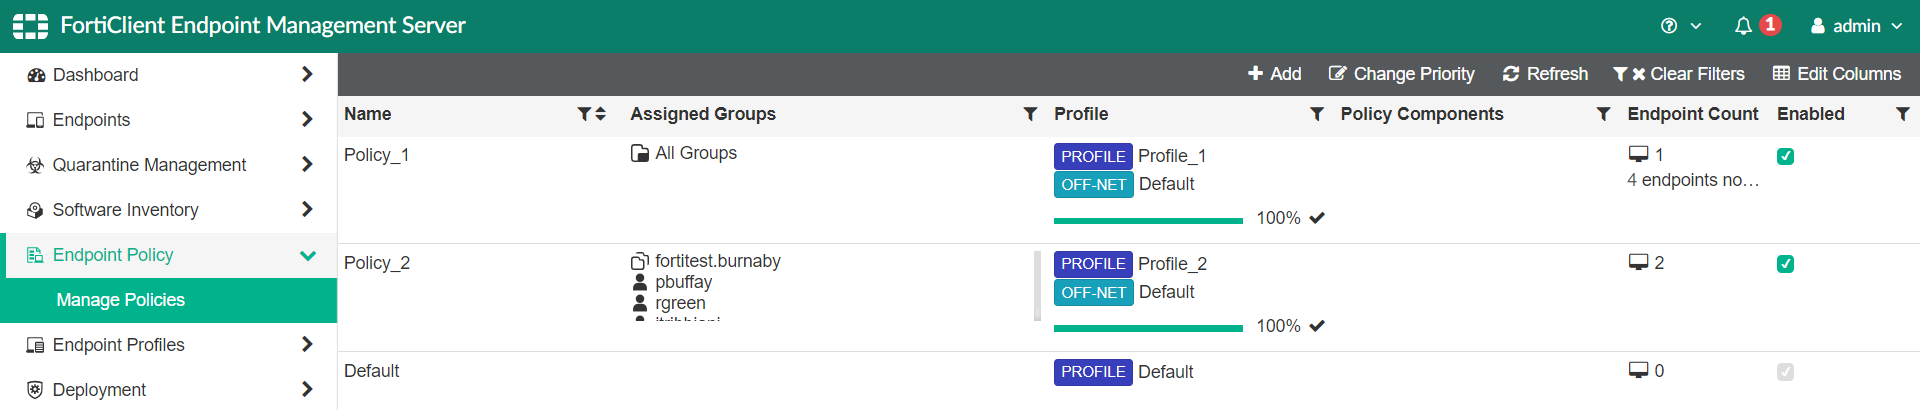Click the Default policy enabled checkbox

click(x=1785, y=372)
